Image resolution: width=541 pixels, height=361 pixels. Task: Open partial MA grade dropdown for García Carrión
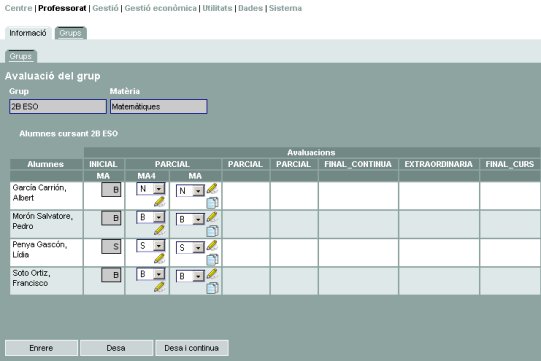190,191
